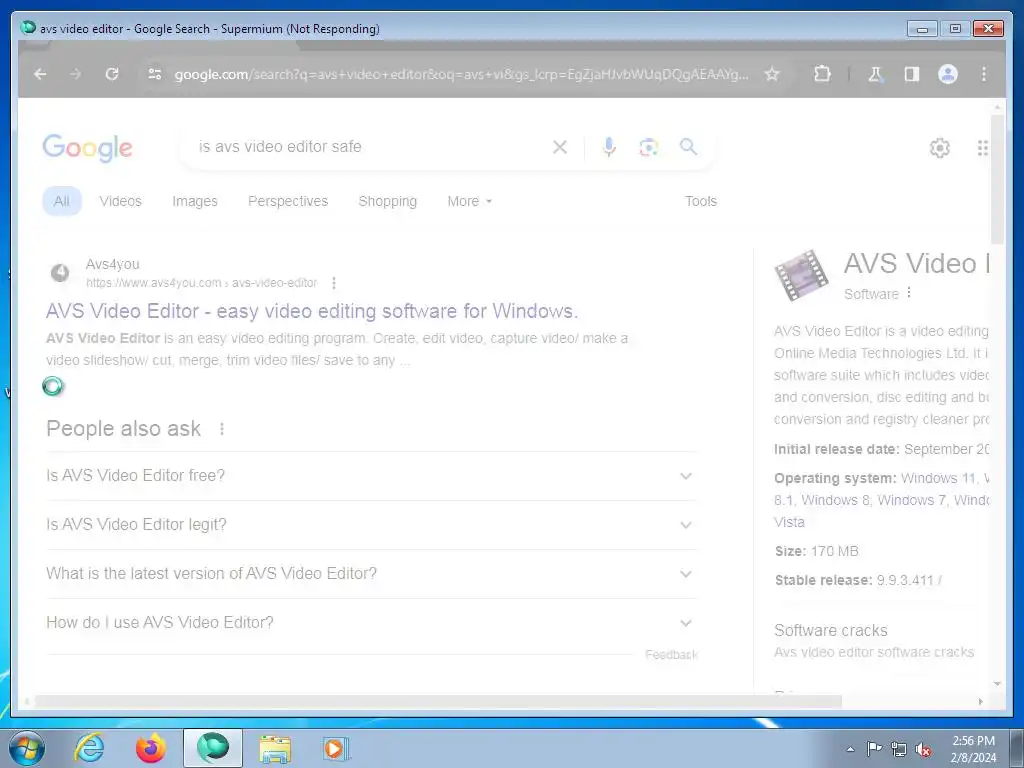Viewport: 1024px width, 768px height.
Task: Click the Google logo
Action: point(88,148)
